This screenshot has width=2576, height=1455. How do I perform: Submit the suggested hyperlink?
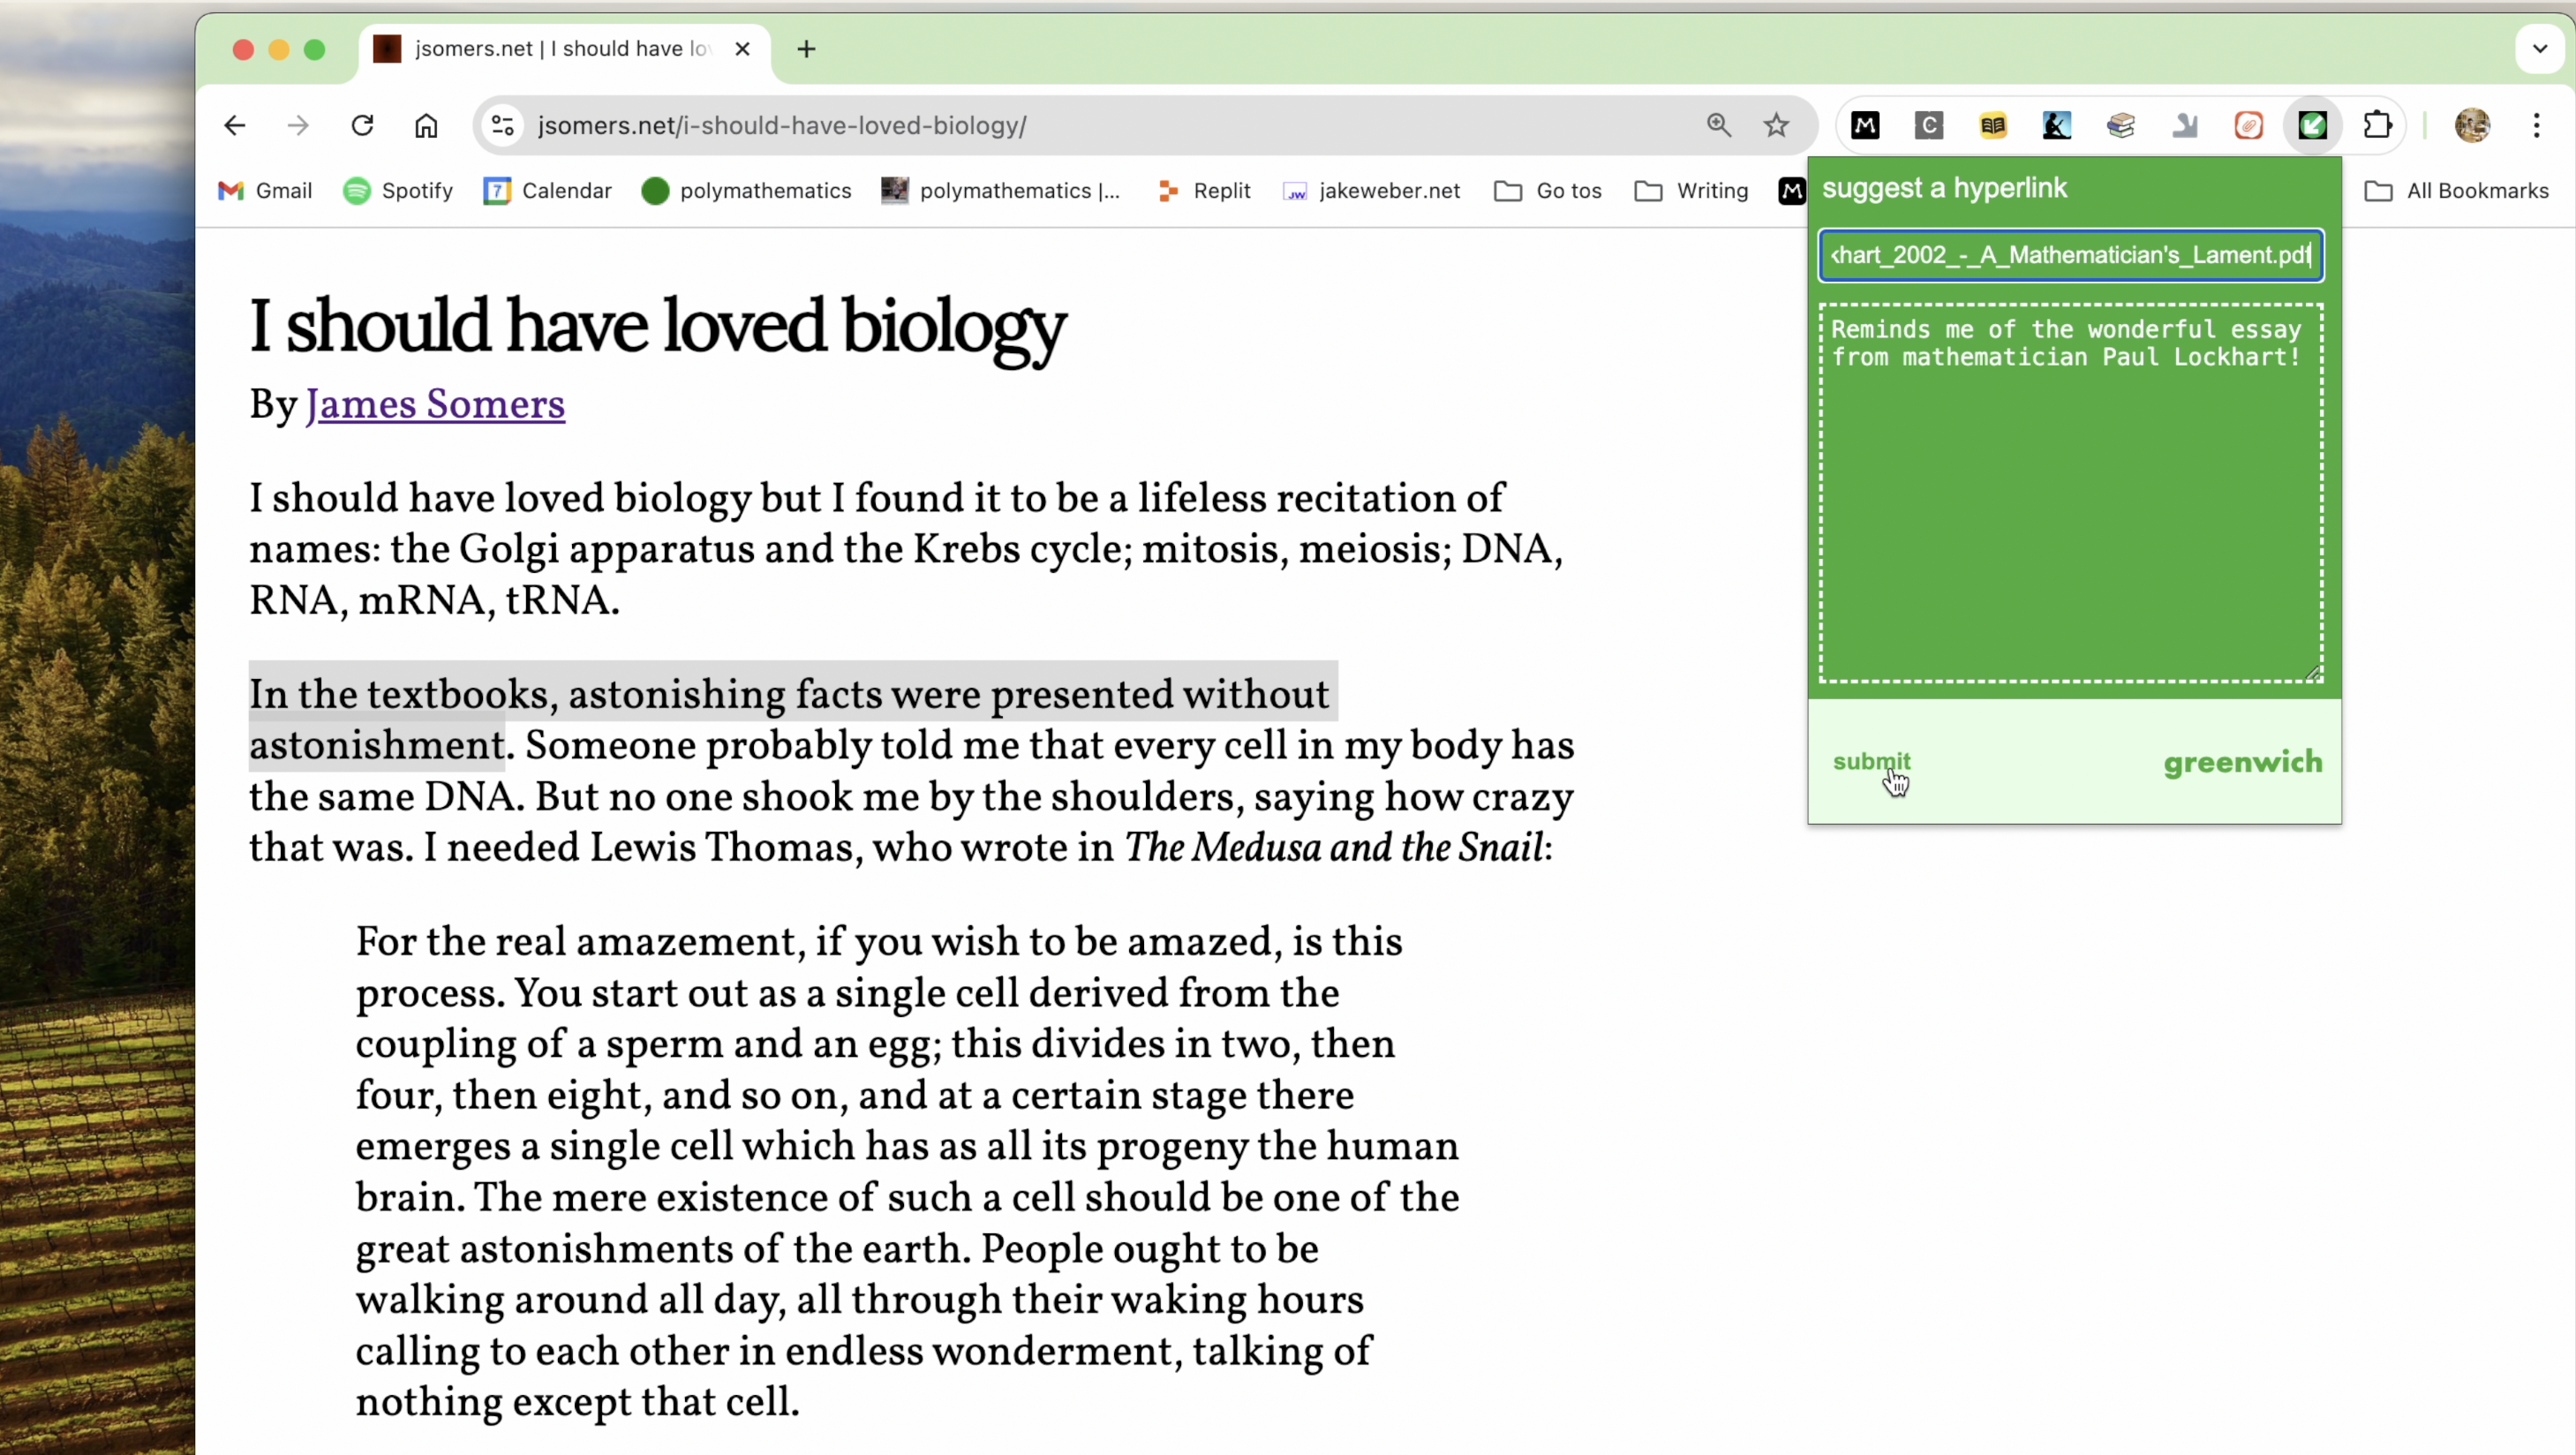pyautogui.click(x=1871, y=762)
